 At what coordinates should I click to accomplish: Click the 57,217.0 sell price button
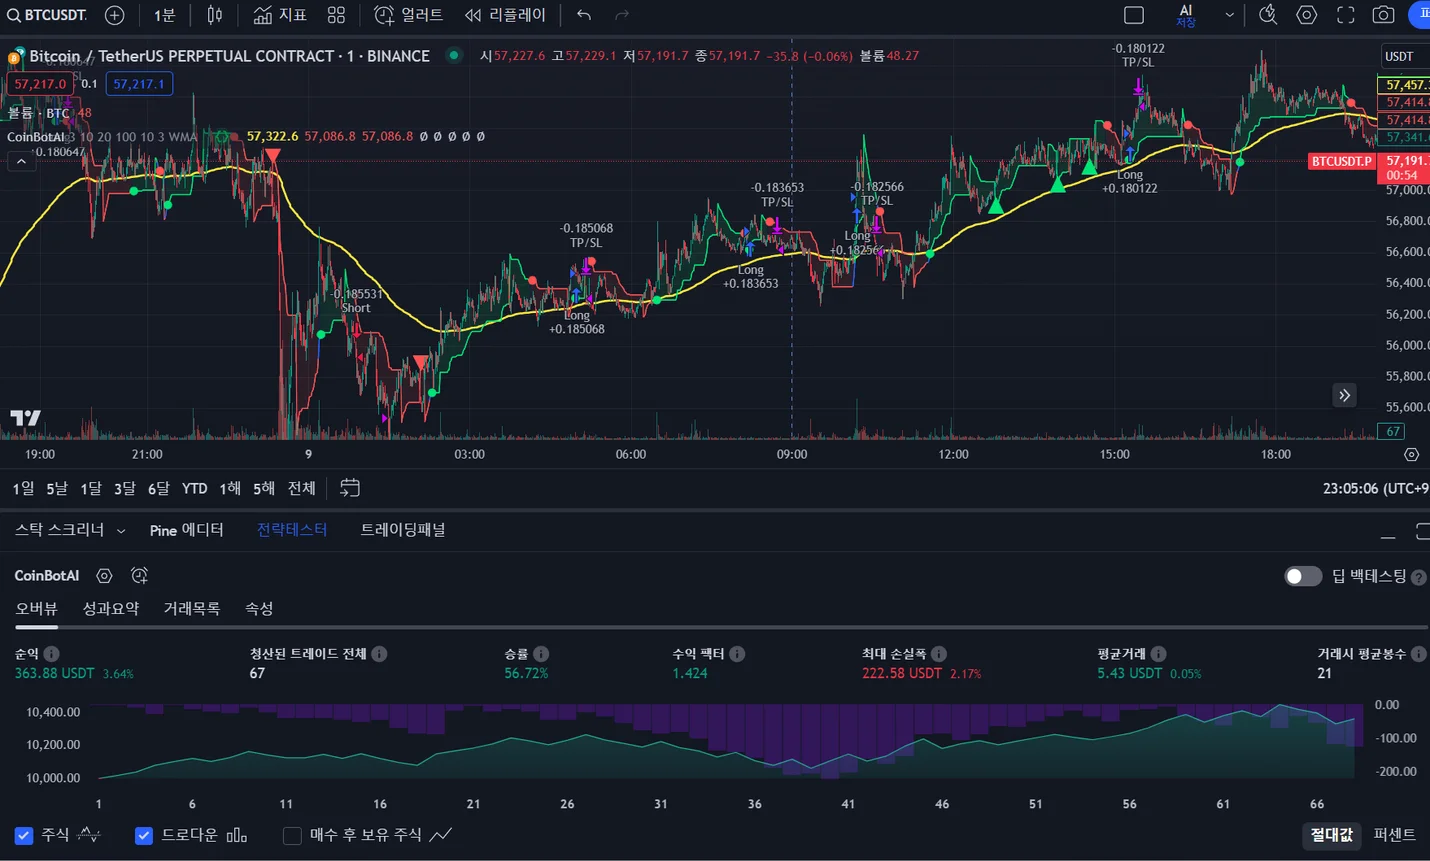[40, 84]
